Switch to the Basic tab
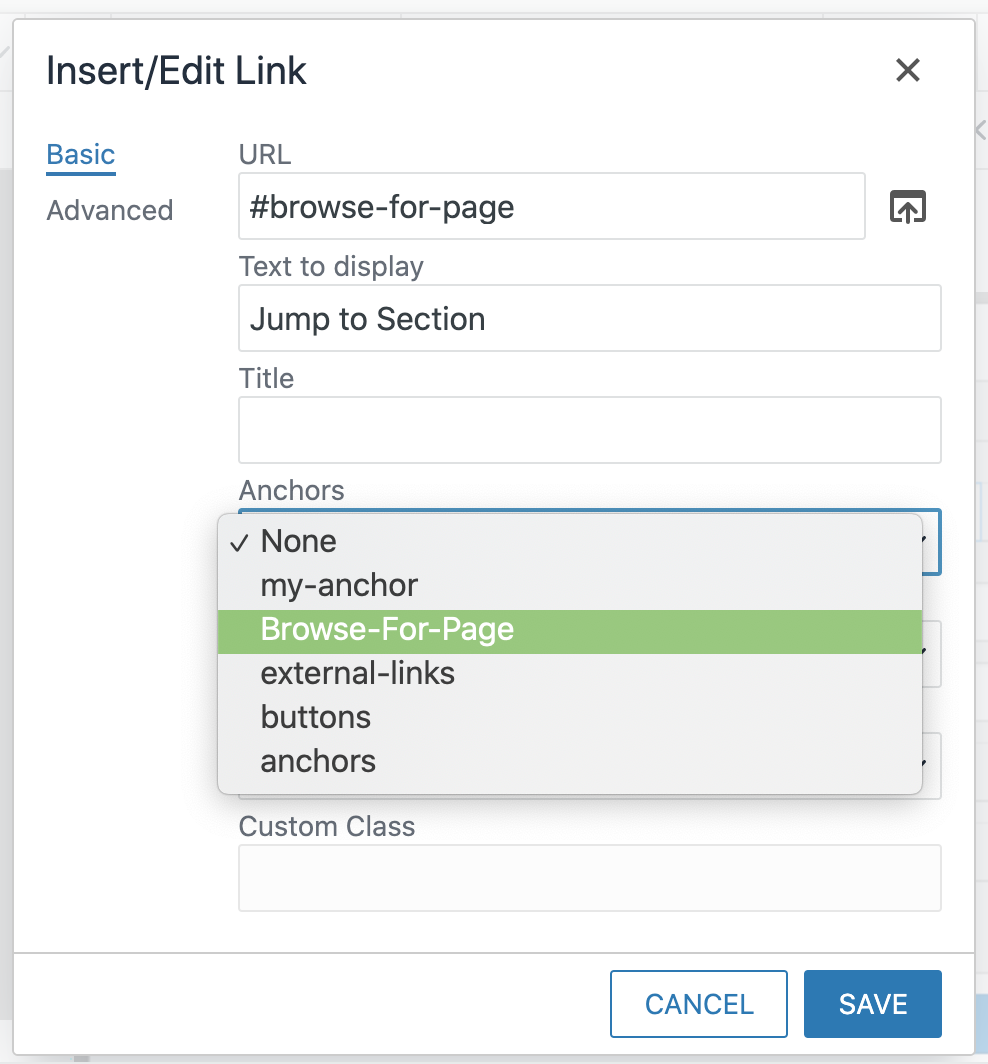 click(x=81, y=155)
